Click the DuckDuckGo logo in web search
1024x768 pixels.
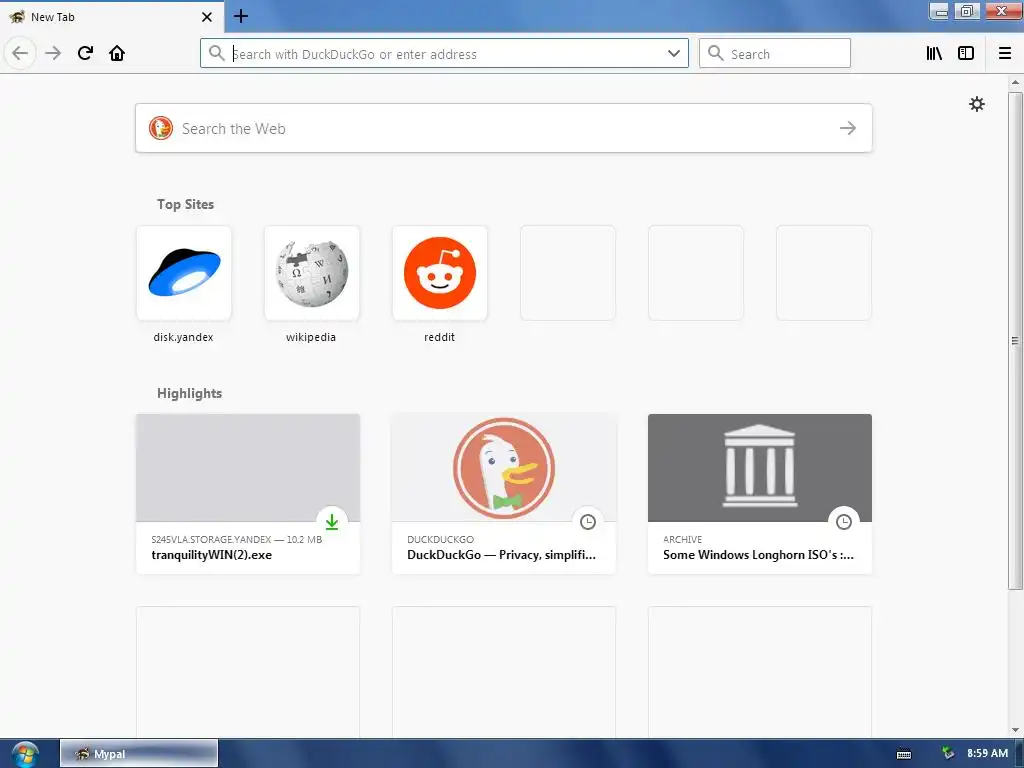click(161, 129)
